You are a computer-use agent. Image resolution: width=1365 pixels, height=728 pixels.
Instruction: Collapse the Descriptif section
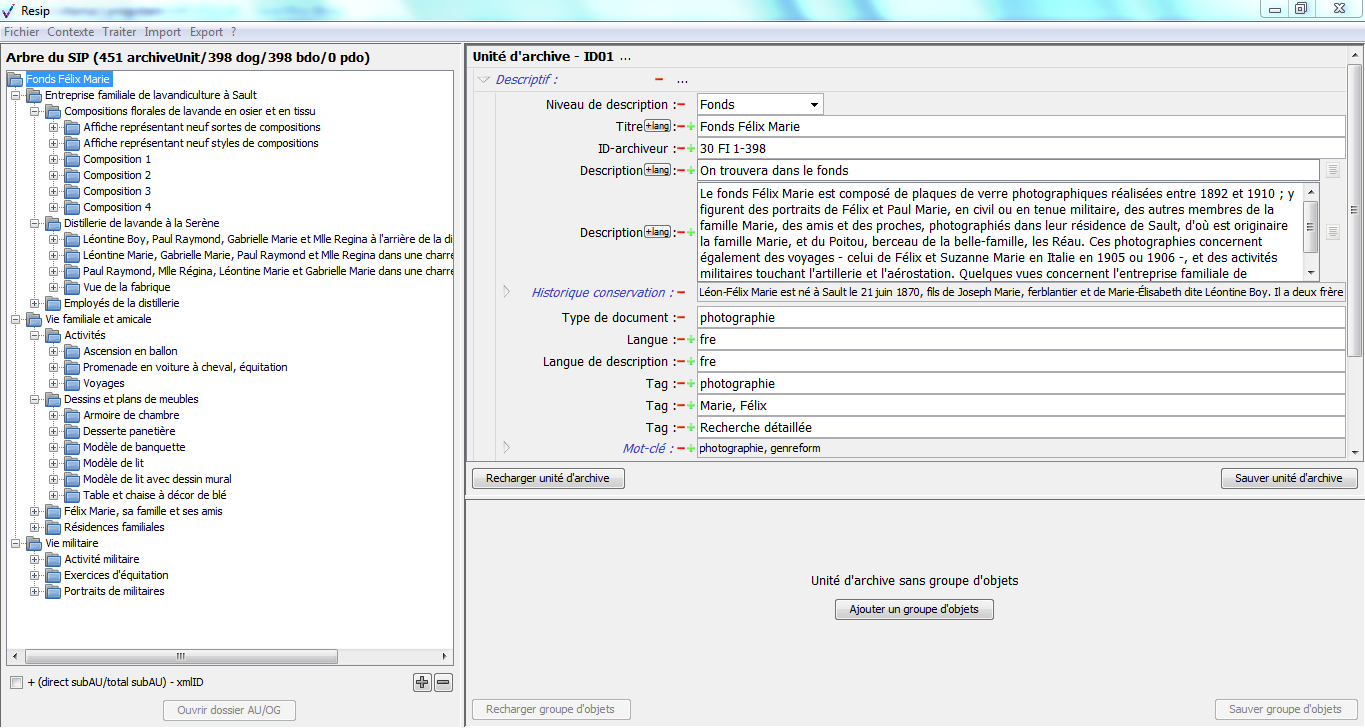tap(484, 80)
